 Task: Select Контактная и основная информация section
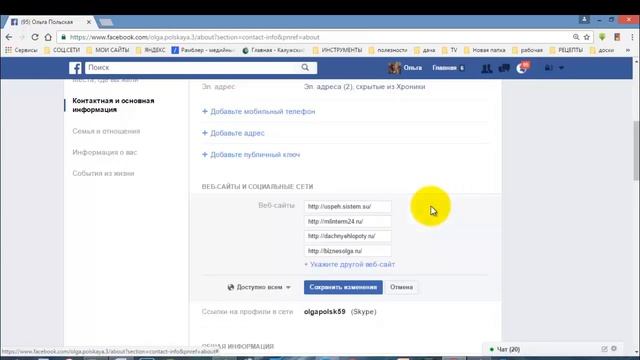pos(113,105)
